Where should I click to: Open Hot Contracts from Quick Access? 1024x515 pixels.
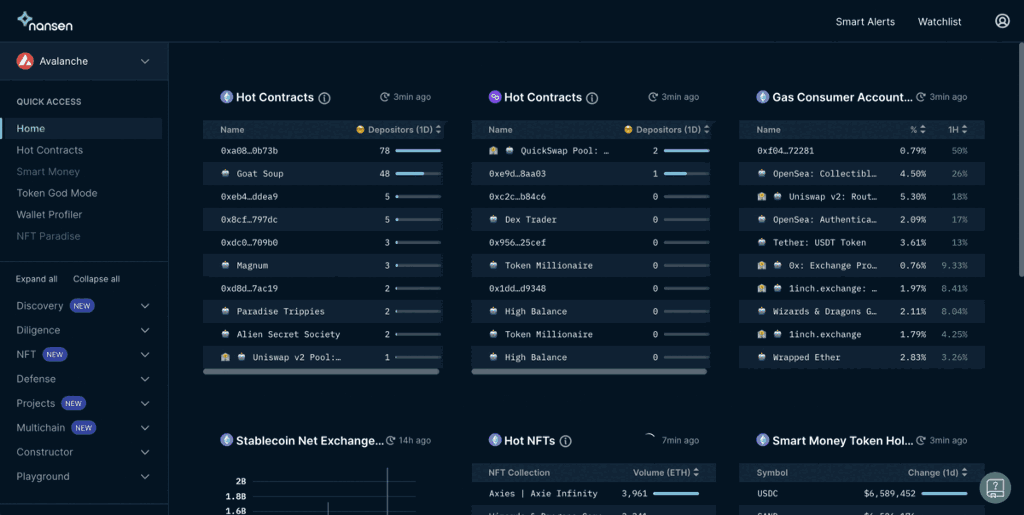coord(50,150)
